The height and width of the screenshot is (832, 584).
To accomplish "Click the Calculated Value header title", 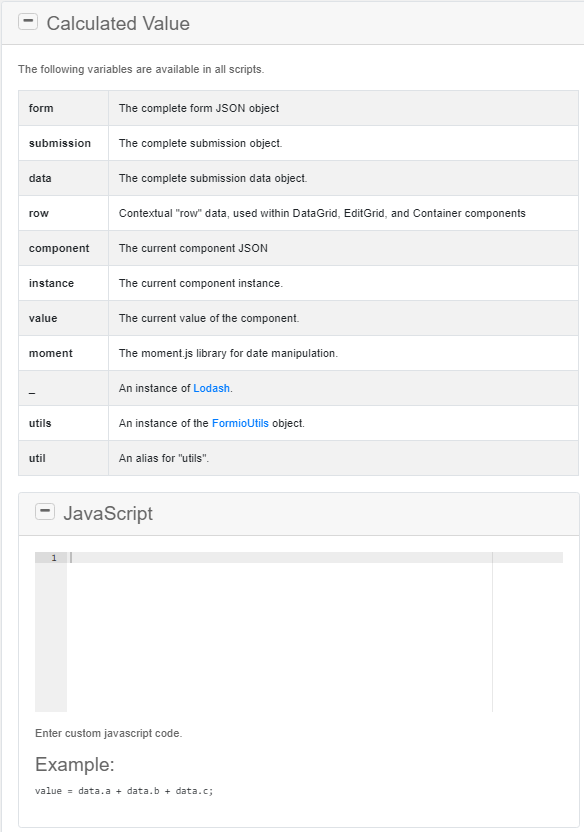I will (120, 23).
